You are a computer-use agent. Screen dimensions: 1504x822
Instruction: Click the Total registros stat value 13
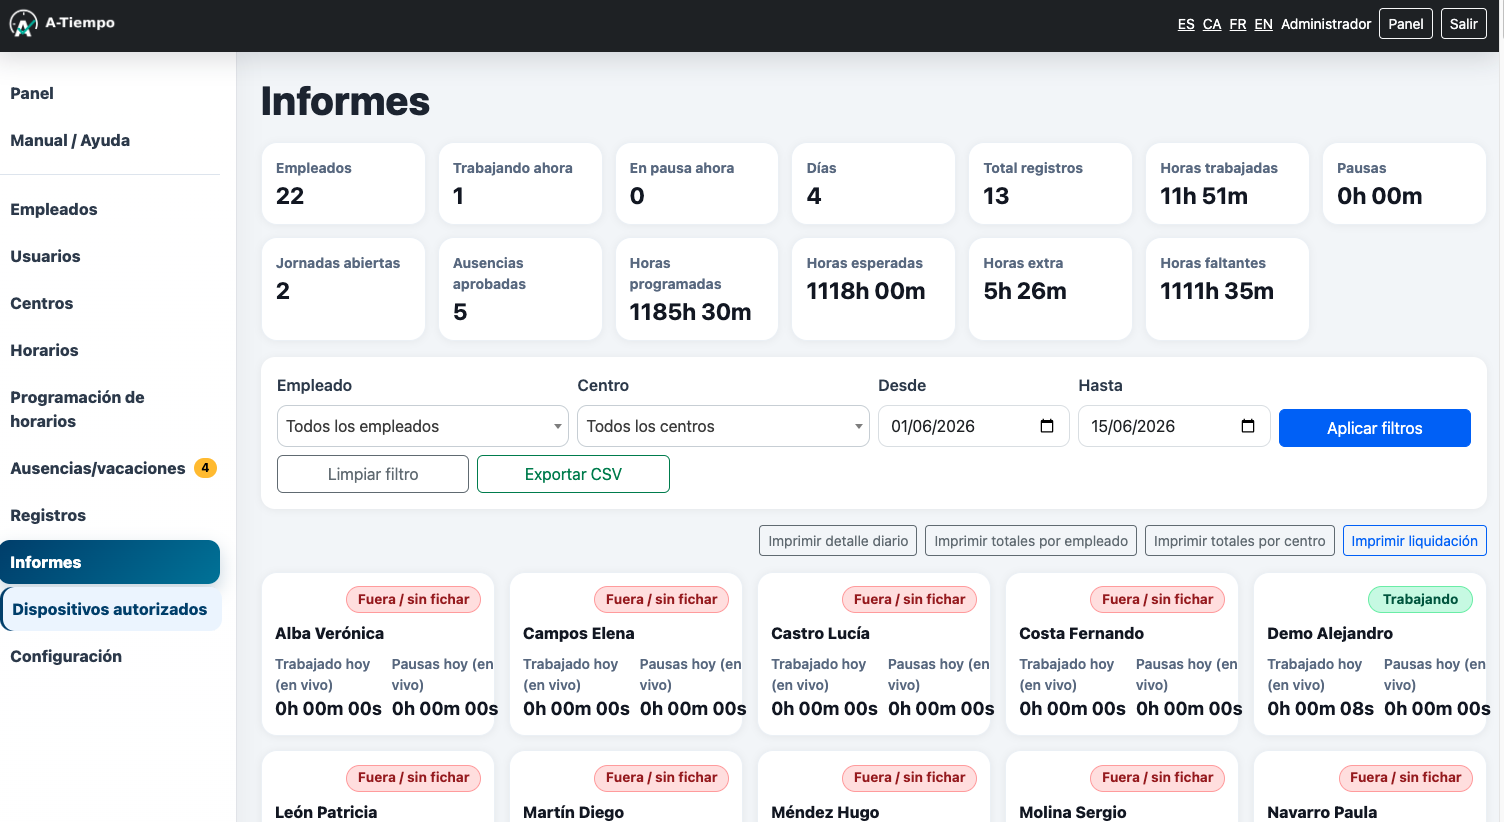996,196
